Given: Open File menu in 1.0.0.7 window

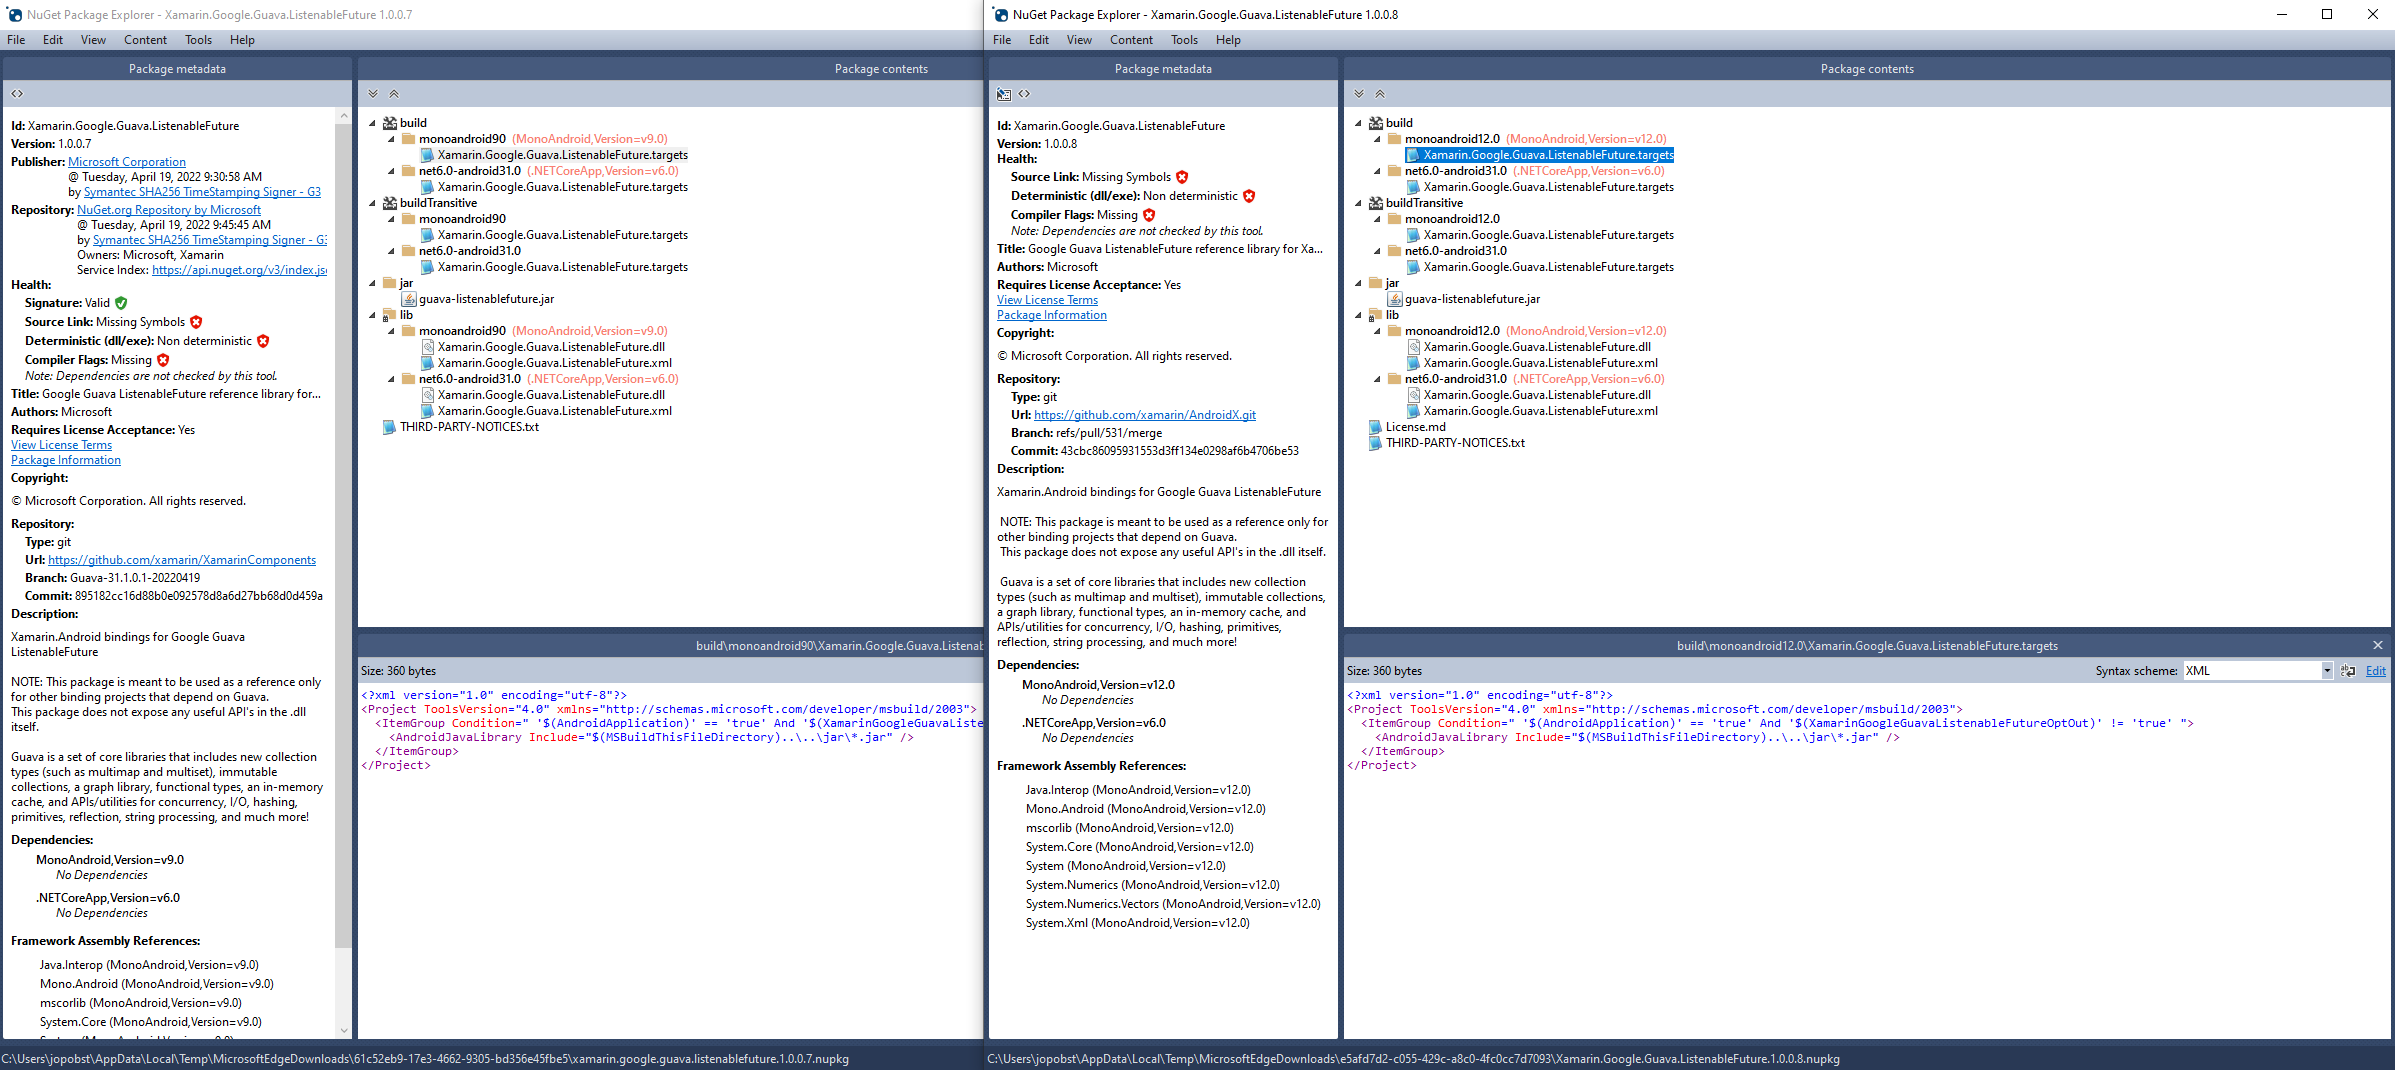Looking at the screenshot, I should pos(16,40).
